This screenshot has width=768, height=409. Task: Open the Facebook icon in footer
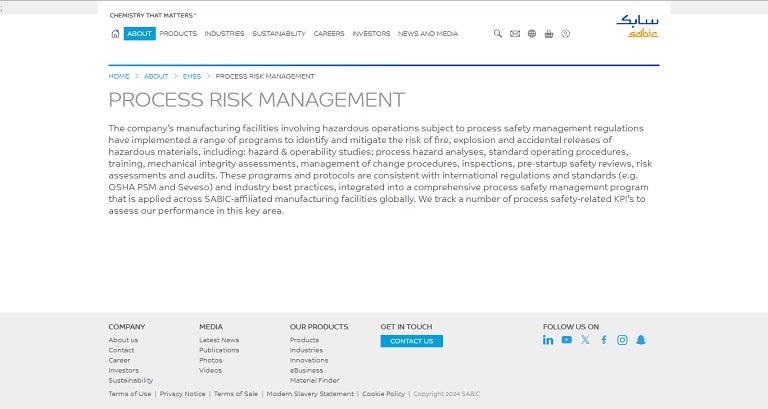pyautogui.click(x=604, y=340)
